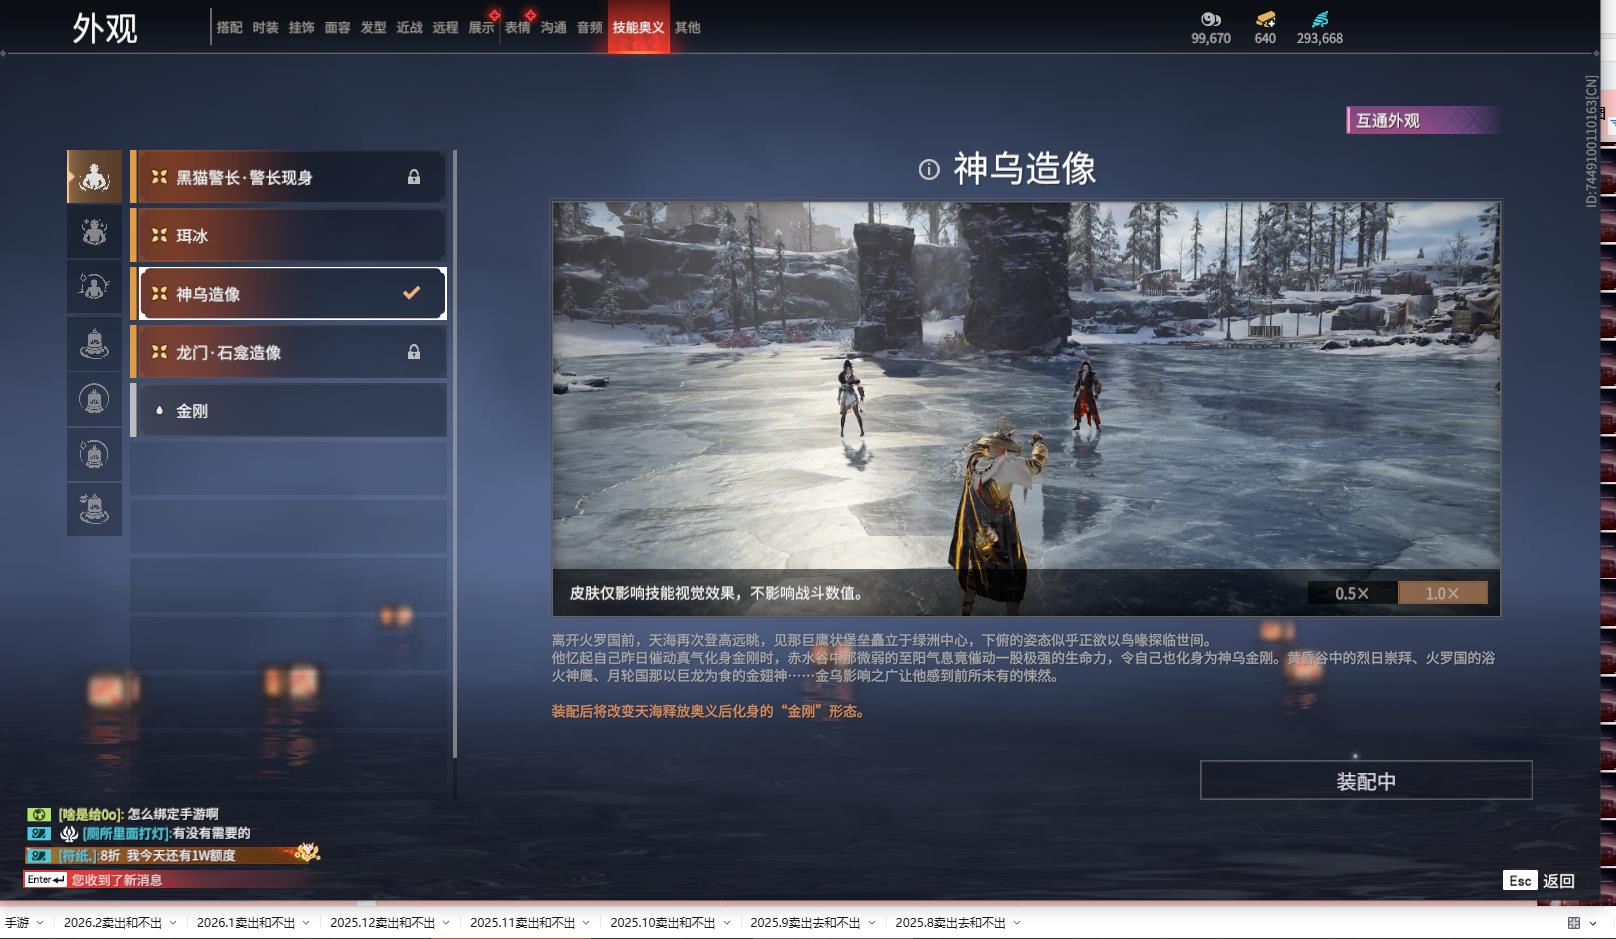Screen dimensions: 1616x939
Task: Open the circled bell icon in left sidebar
Action: pyautogui.click(x=94, y=399)
